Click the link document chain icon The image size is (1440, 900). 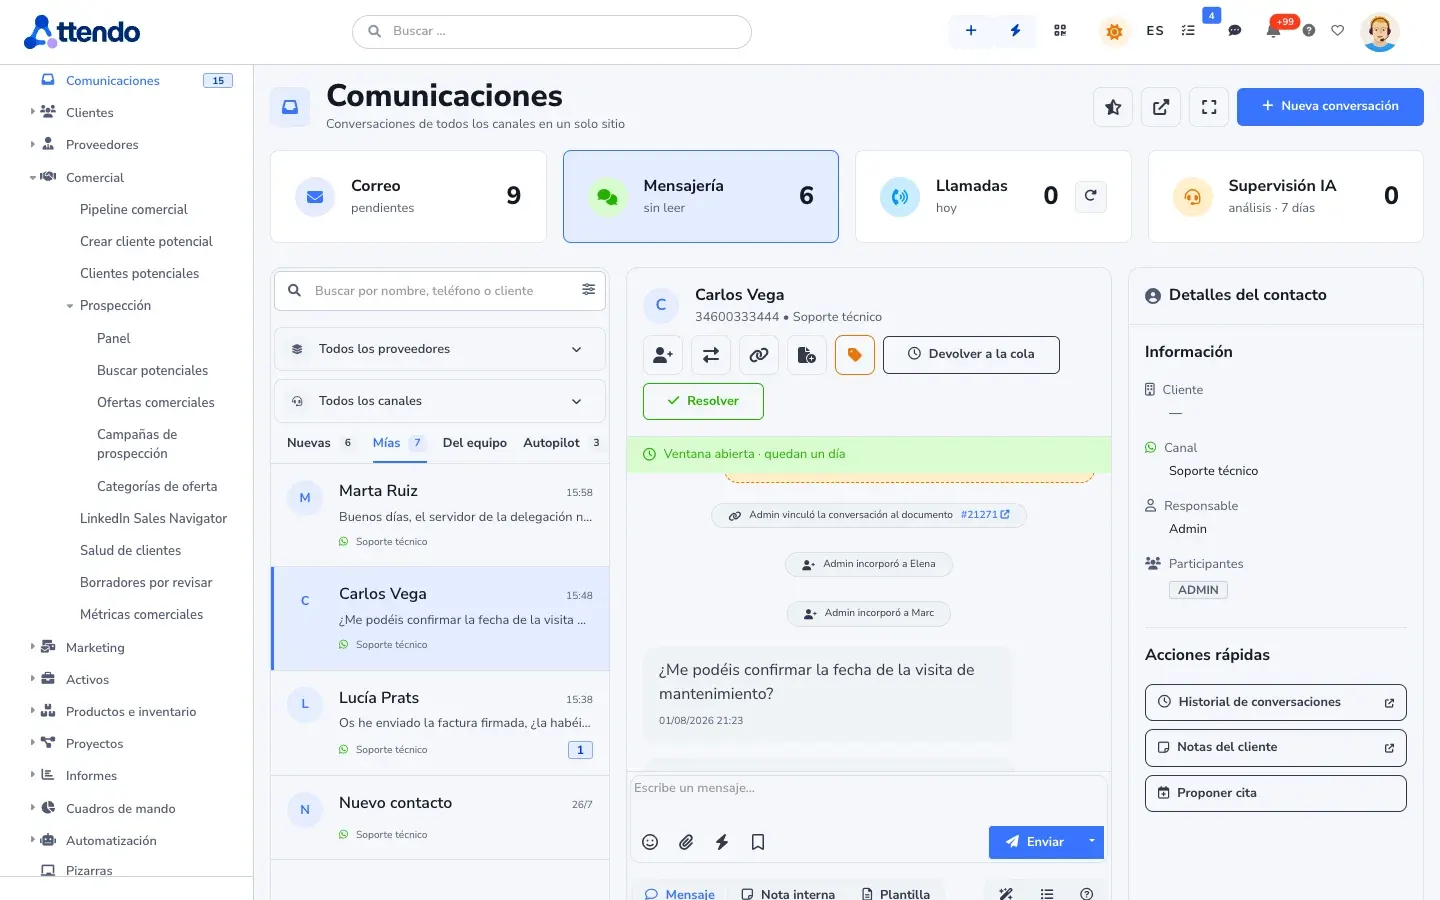759,355
